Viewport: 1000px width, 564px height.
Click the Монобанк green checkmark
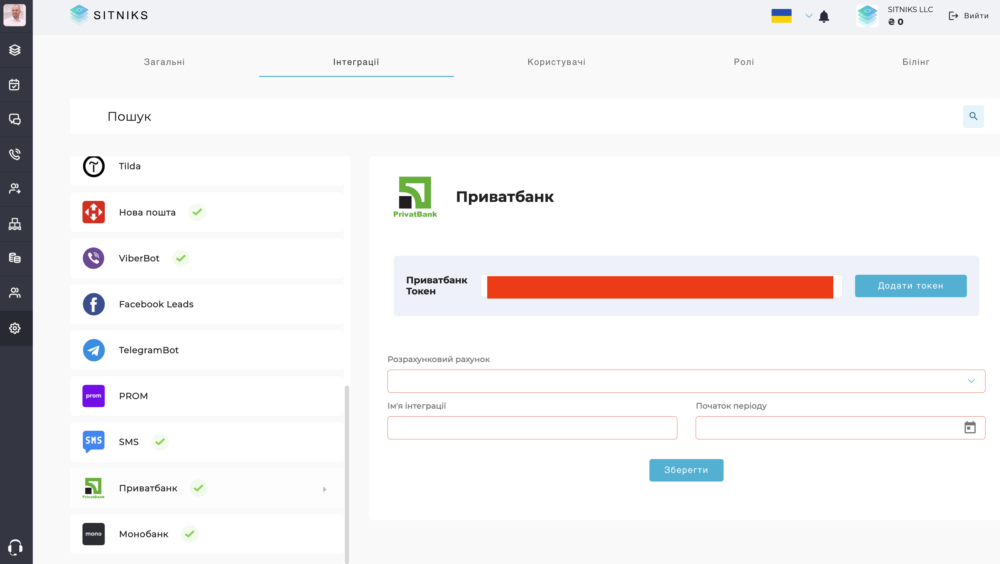point(189,533)
